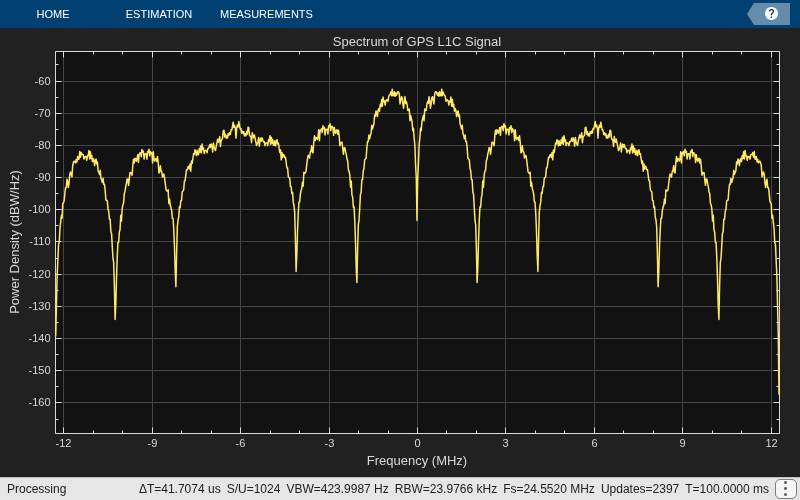Click the -12 tick label on the frequency axis

(x=63, y=443)
